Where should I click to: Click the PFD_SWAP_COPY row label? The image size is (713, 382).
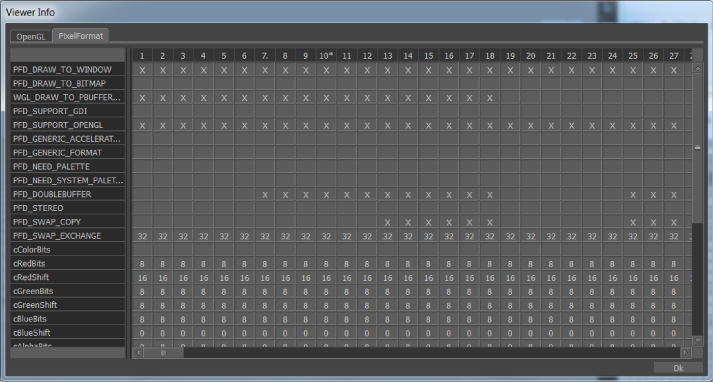tap(68, 222)
